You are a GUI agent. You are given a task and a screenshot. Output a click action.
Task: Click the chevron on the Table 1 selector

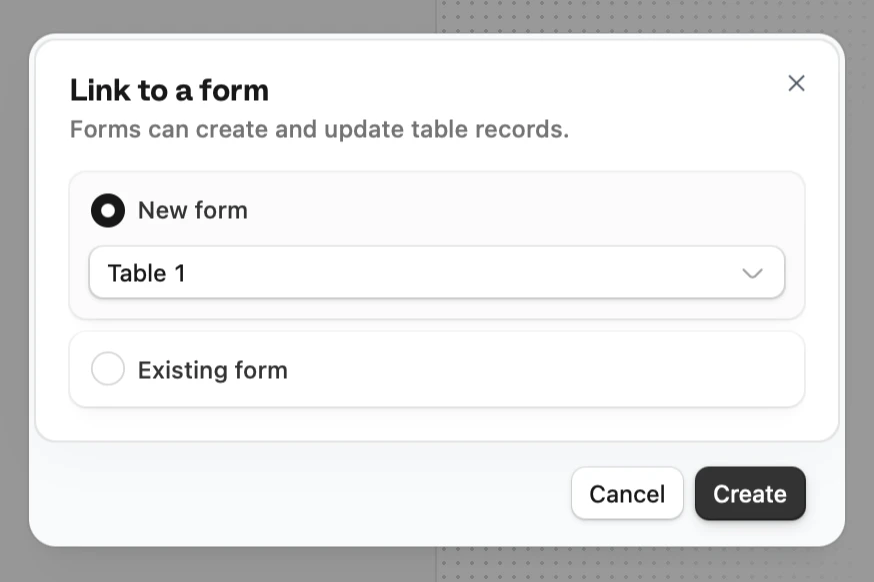tap(752, 272)
